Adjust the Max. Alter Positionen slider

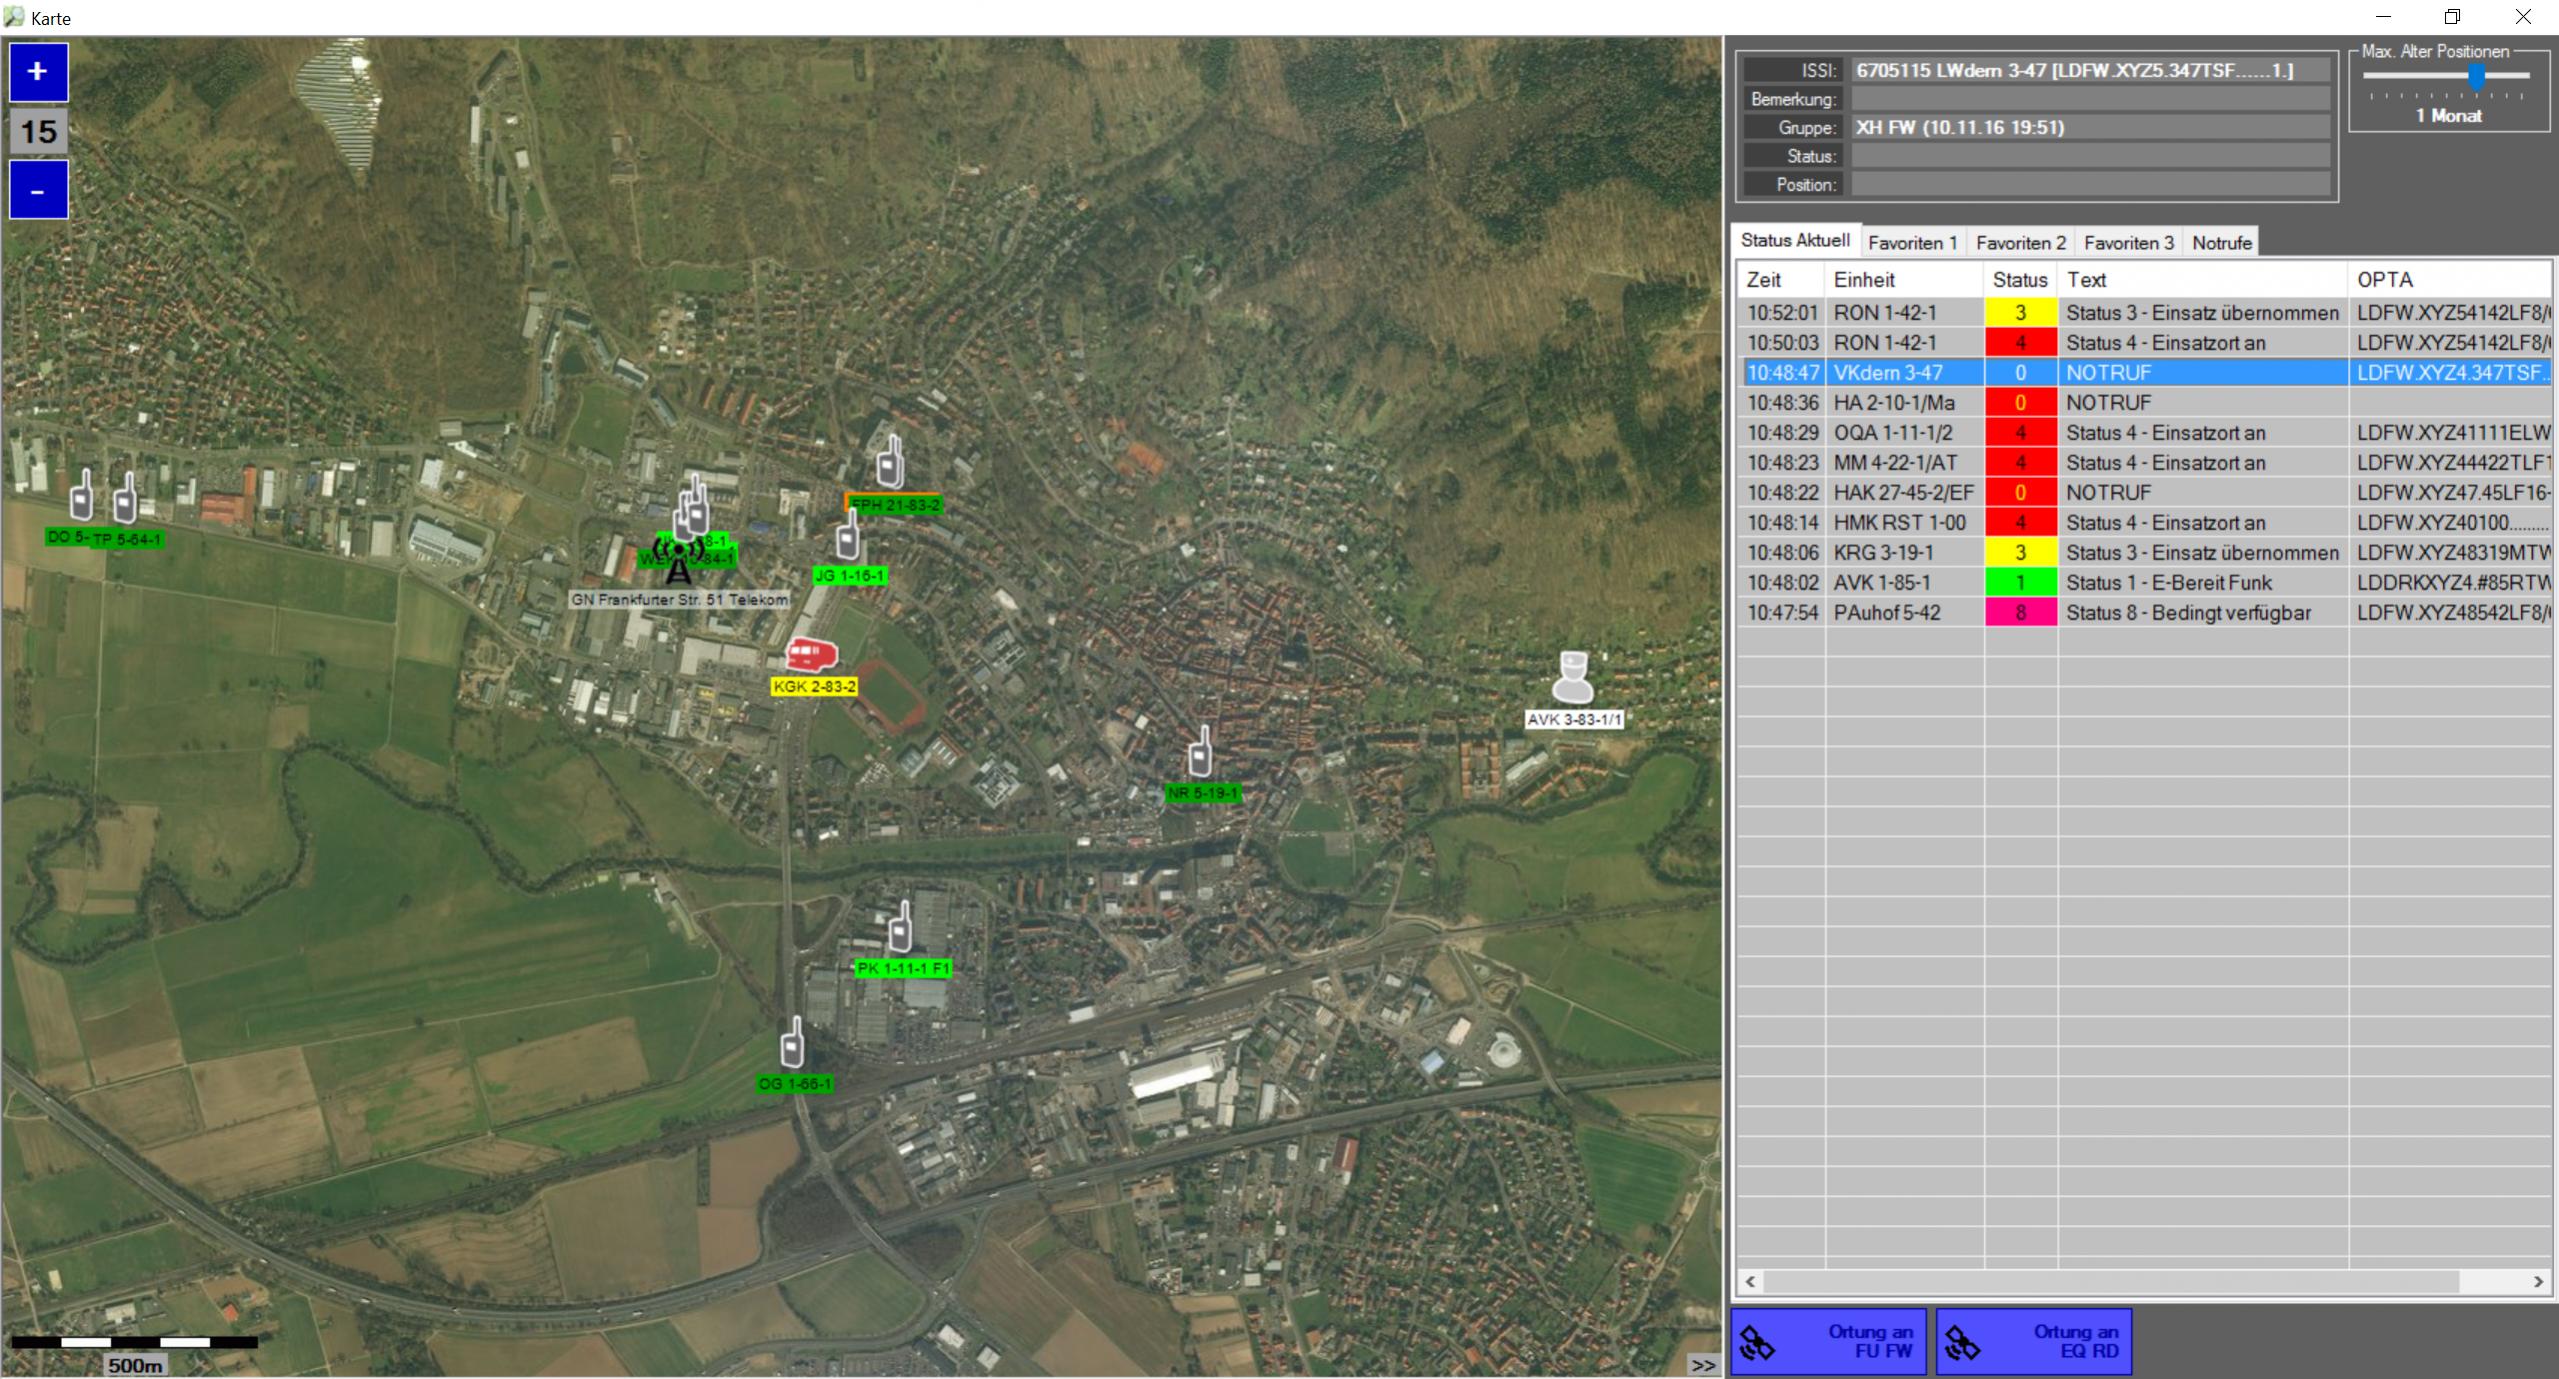coord(2476,76)
